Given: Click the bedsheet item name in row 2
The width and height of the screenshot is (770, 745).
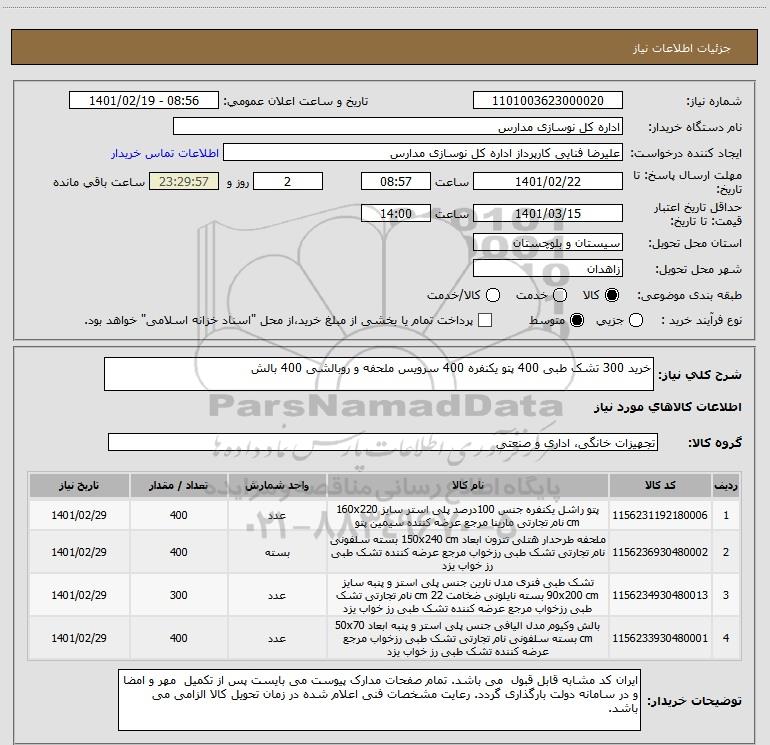Looking at the screenshot, I should pos(468,552).
